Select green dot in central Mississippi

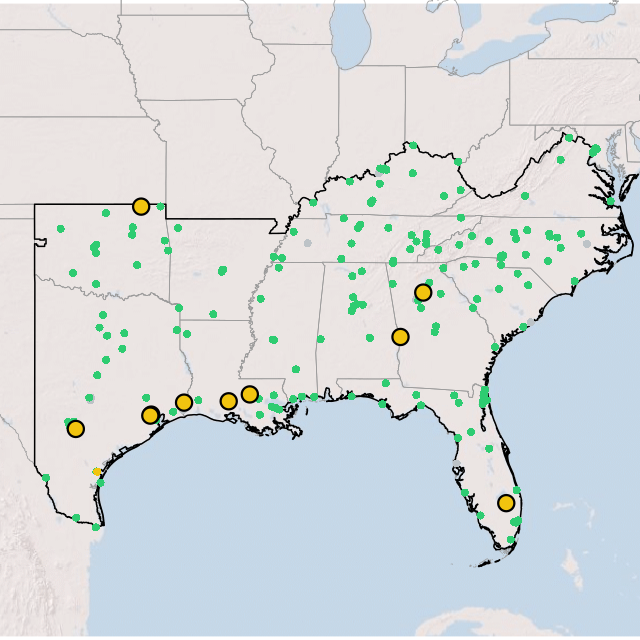click(x=273, y=340)
